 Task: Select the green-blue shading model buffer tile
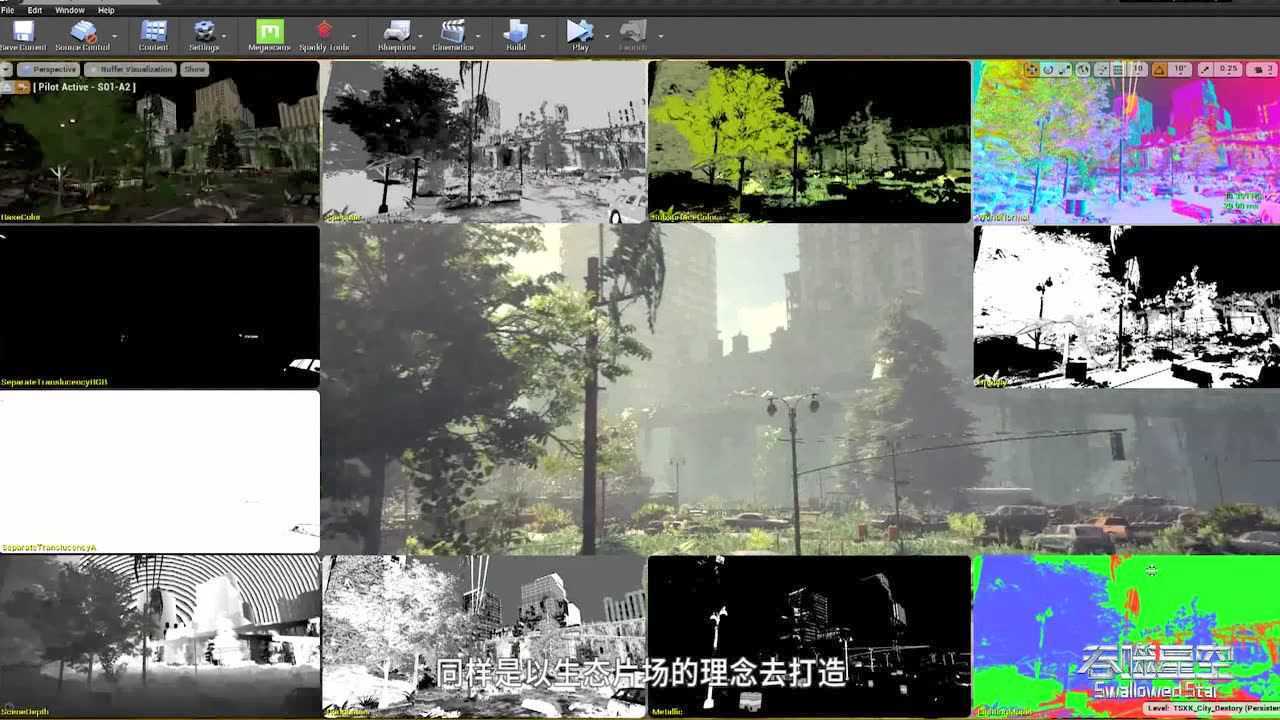tap(1127, 637)
